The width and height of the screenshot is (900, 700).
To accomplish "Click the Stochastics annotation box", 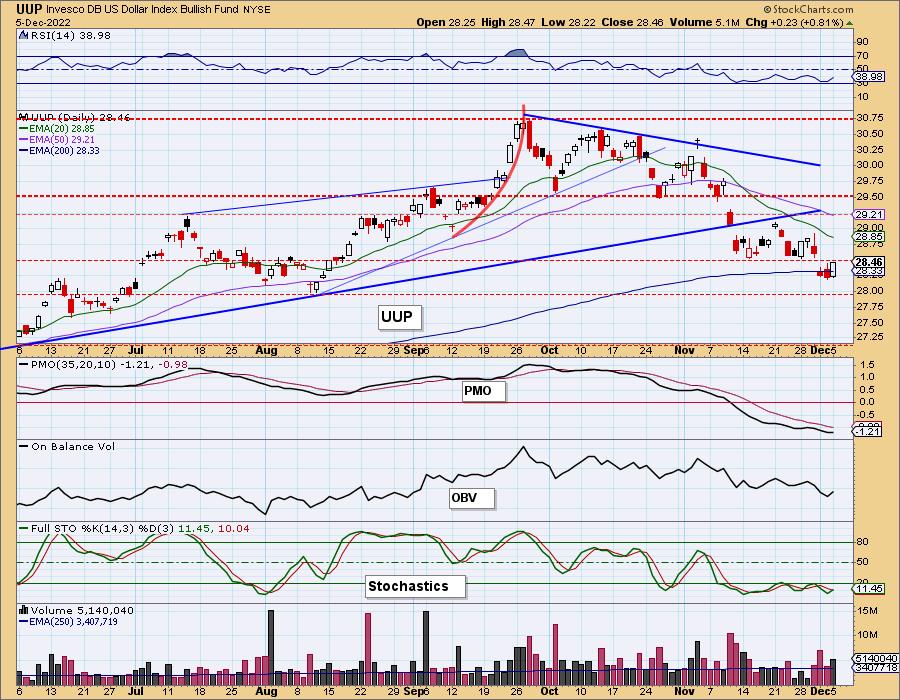I will click(x=415, y=586).
